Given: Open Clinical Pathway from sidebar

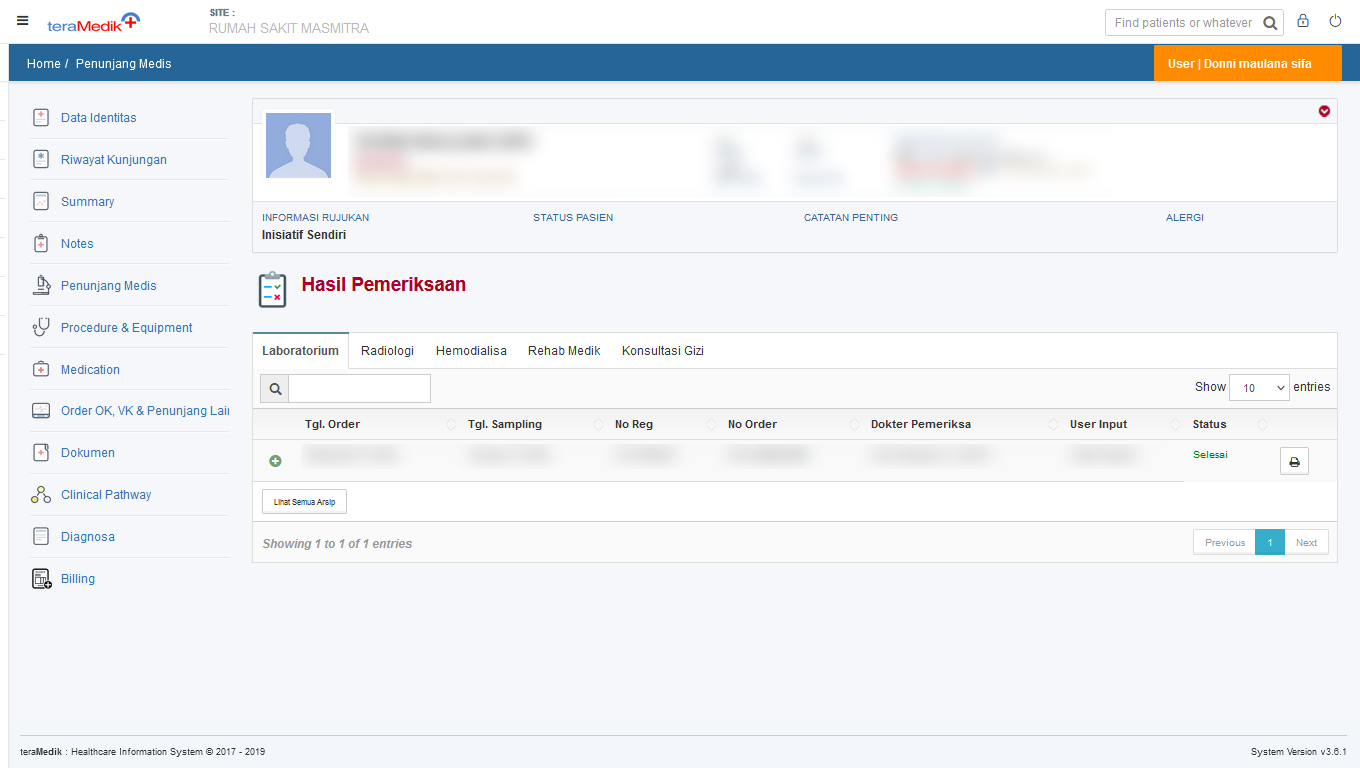Looking at the screenshot, I should (106, 495).
